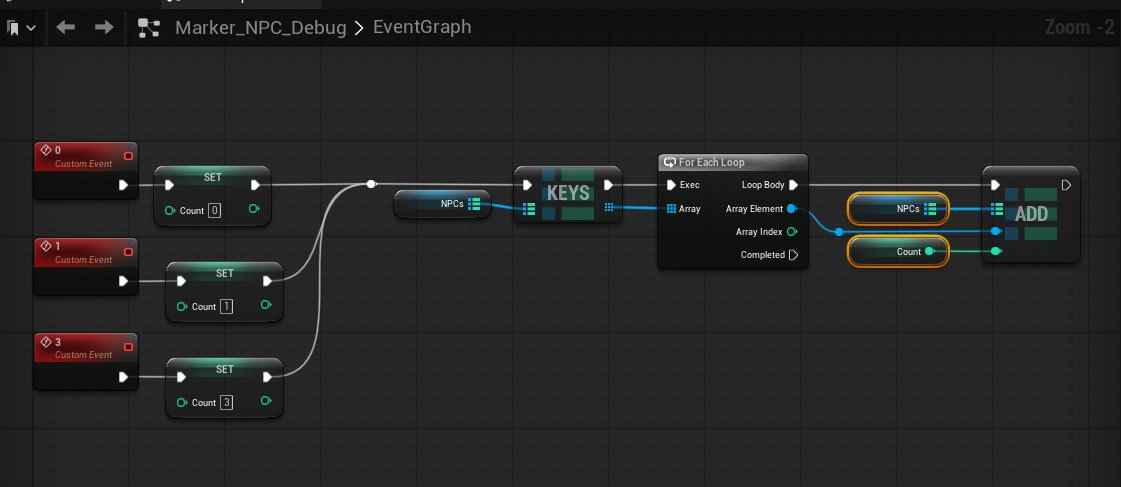The height and width of the screenshot is (487, 1121).
Task: Open the bookmarks dropdown in breadcrumb bar
Action: (x=21, y=28)
